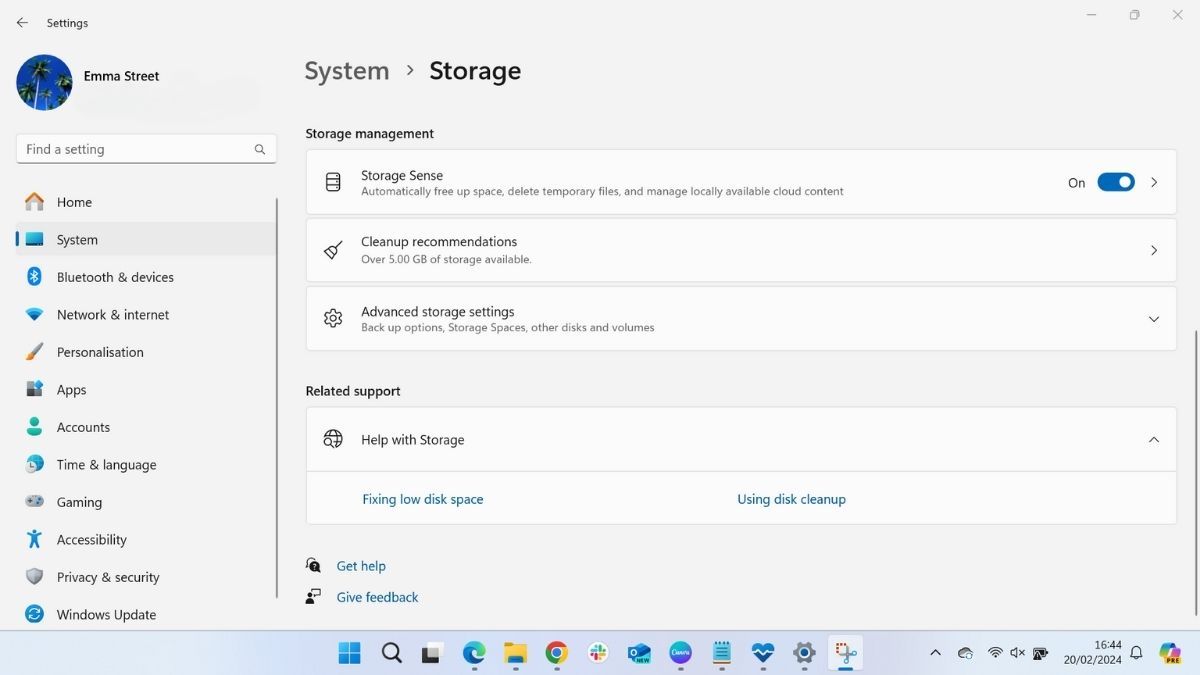1200x675 pixels.
Task: Click the Advanced storage settings gear icon
Action: pos(333,318)
